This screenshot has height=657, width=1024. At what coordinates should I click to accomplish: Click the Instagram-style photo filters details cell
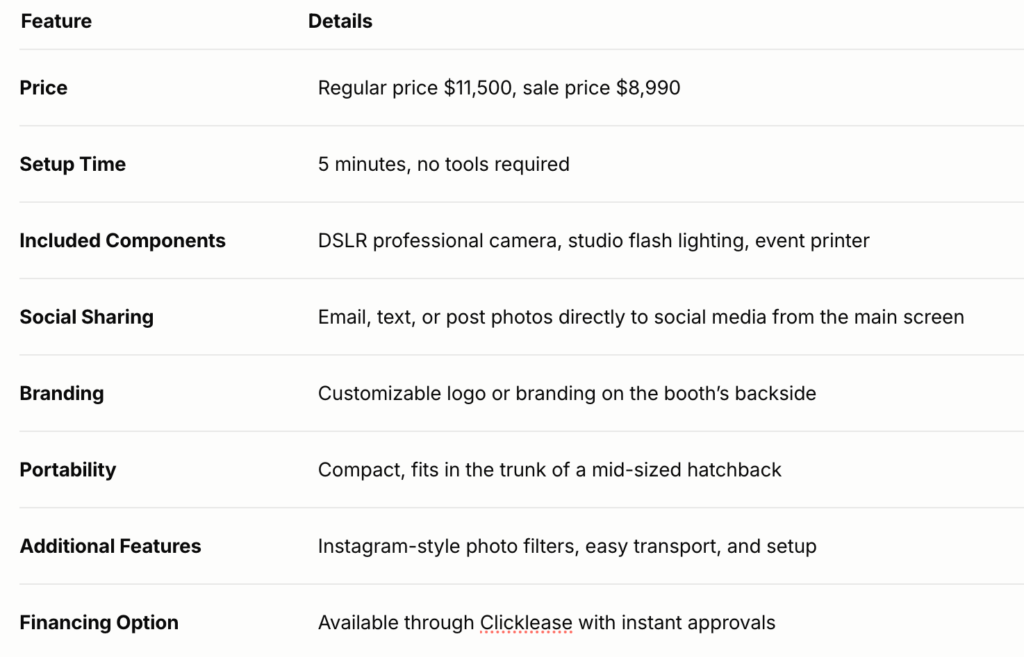click(x=567, y=546)
